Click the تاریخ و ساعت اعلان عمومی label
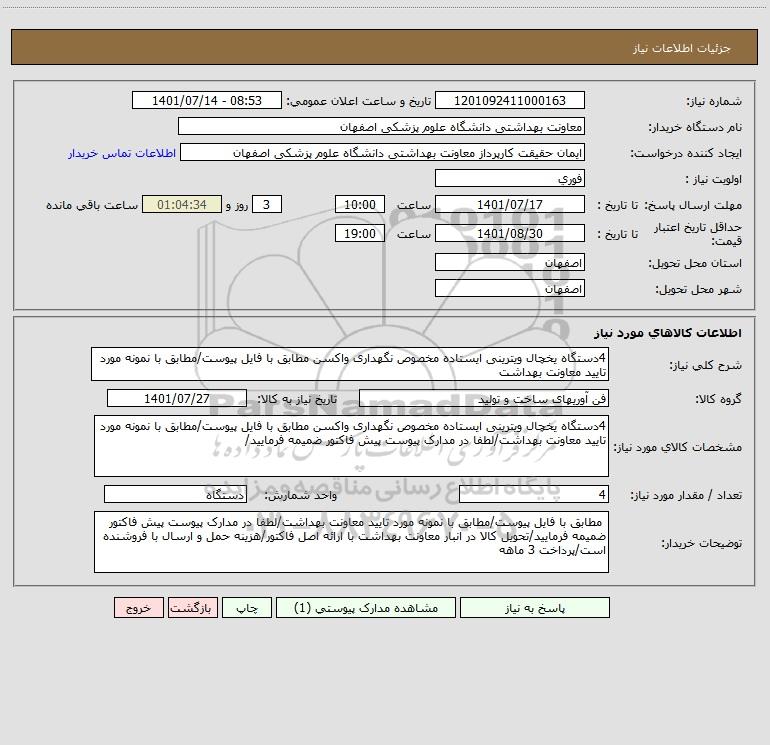The image size is (770, 745). 358,102
